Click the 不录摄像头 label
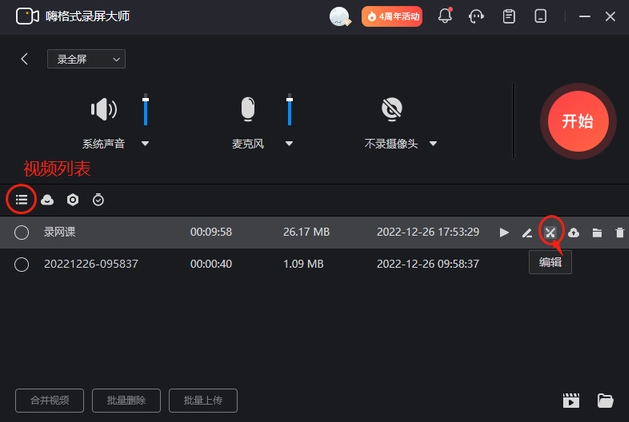629x422 pixels. pos(391,144)
